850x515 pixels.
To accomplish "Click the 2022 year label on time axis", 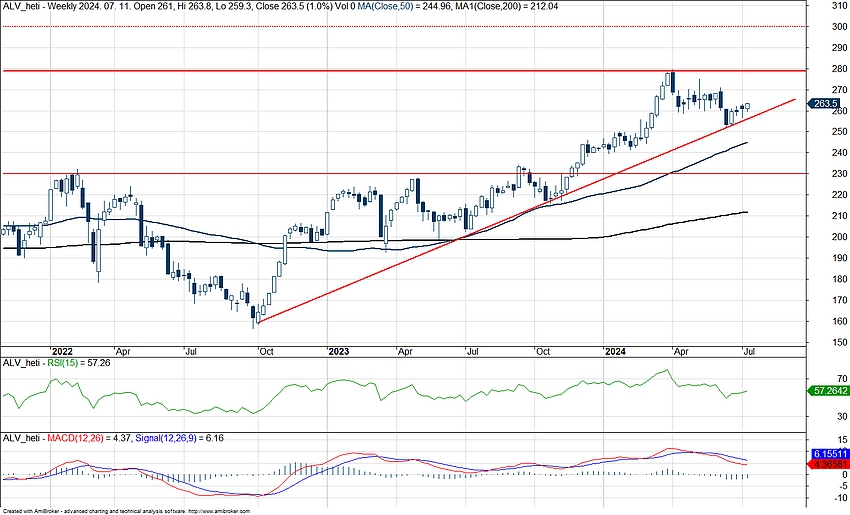I will click(63, 351).
